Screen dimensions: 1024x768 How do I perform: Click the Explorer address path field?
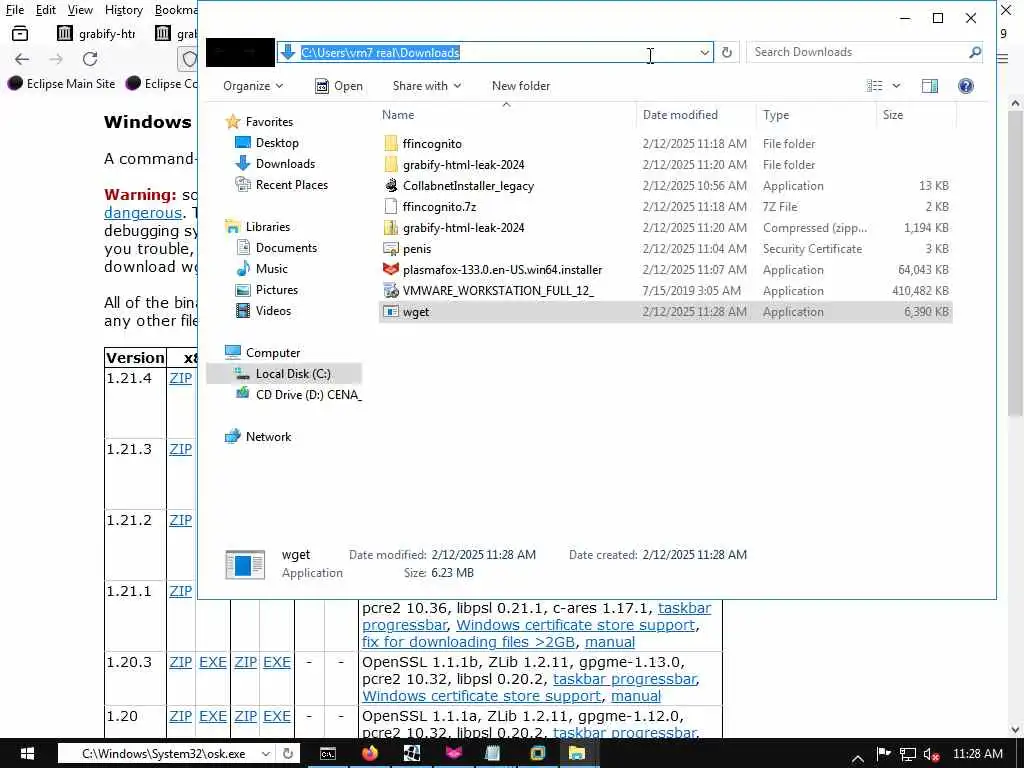coord(496,52)
